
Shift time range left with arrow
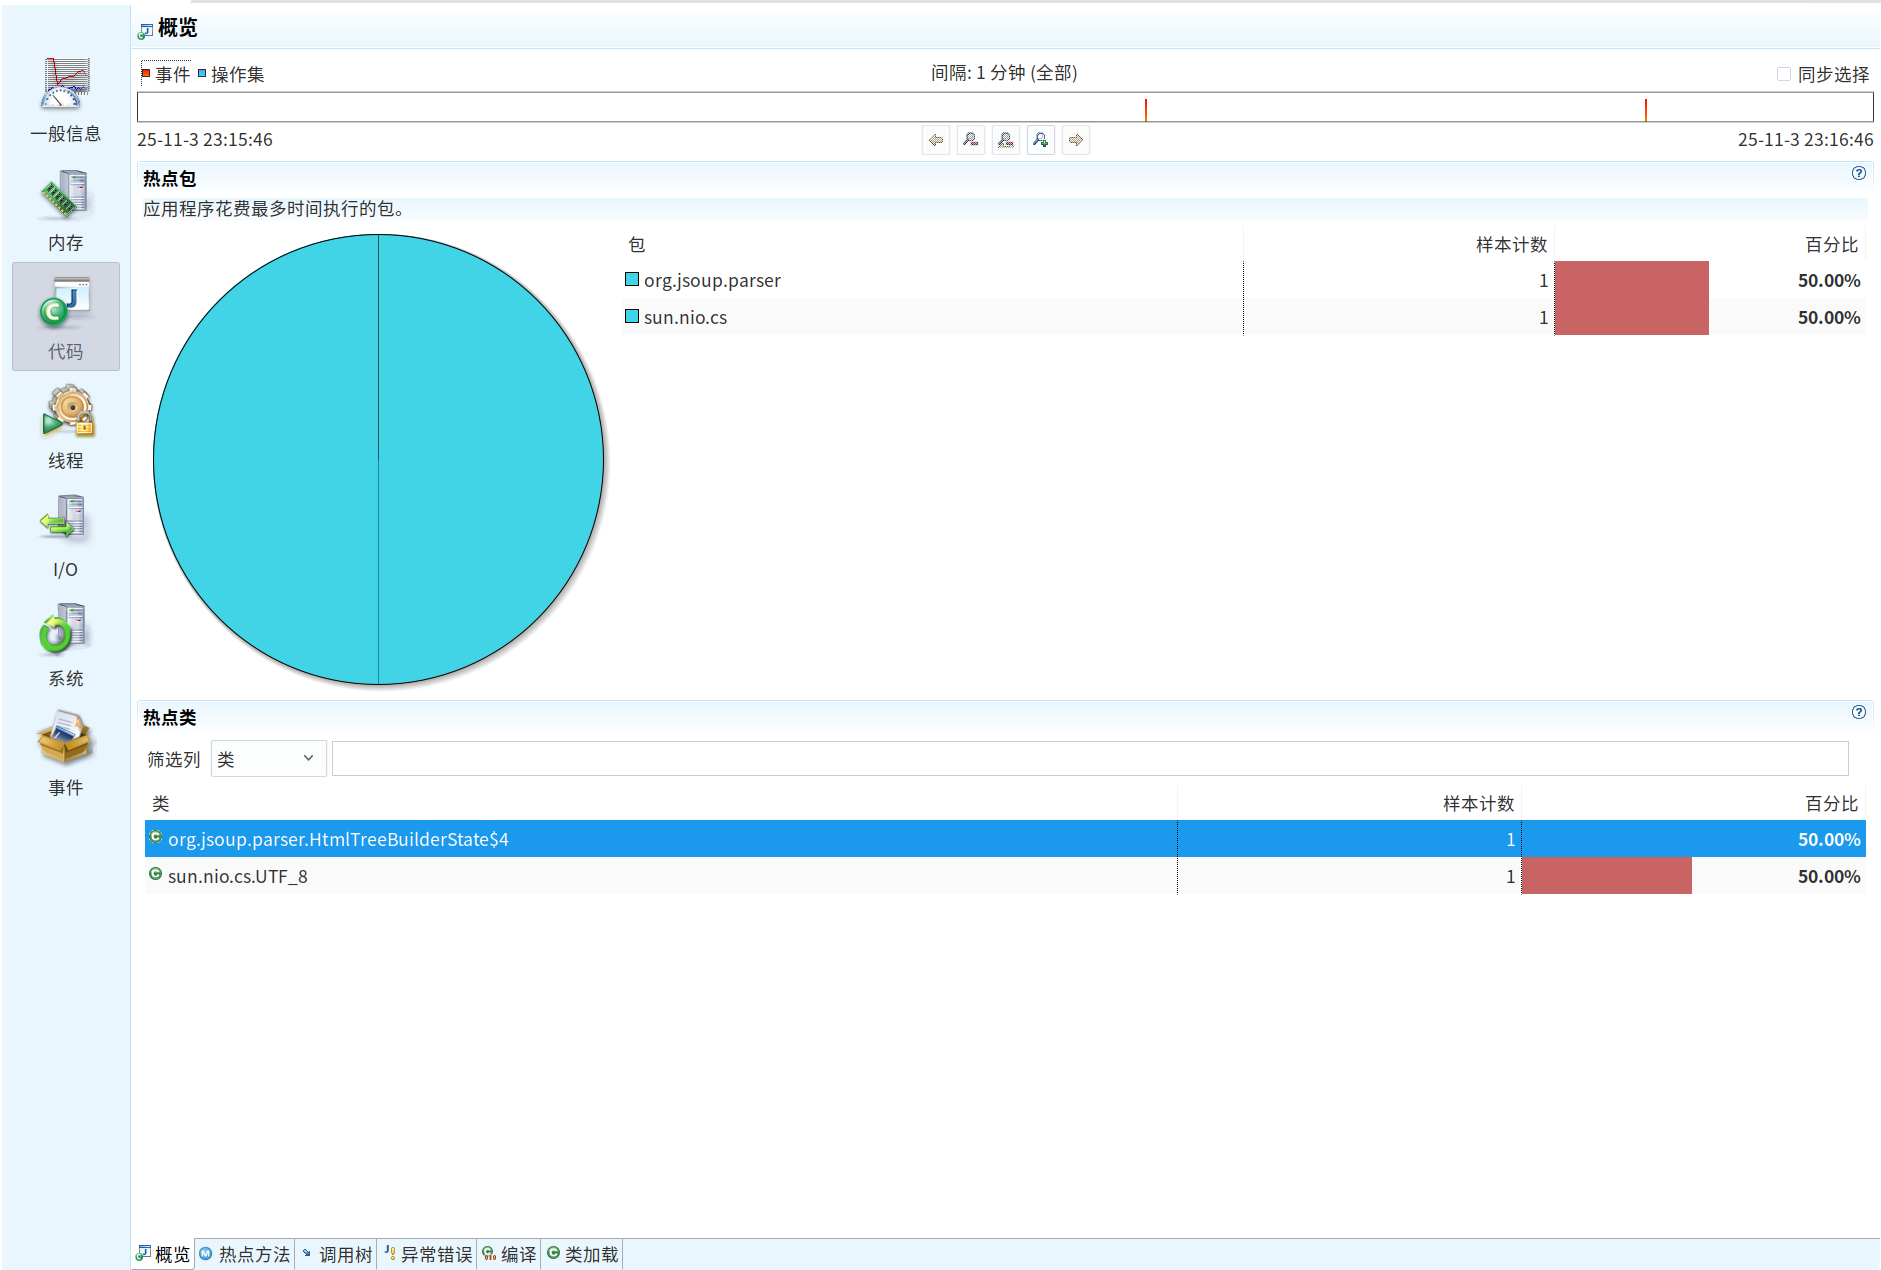936,140
